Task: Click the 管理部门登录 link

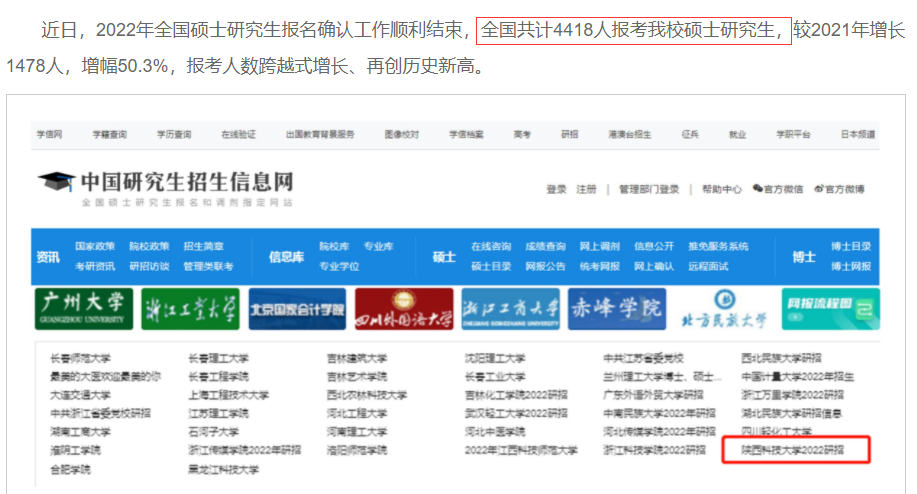Action: 649,189
